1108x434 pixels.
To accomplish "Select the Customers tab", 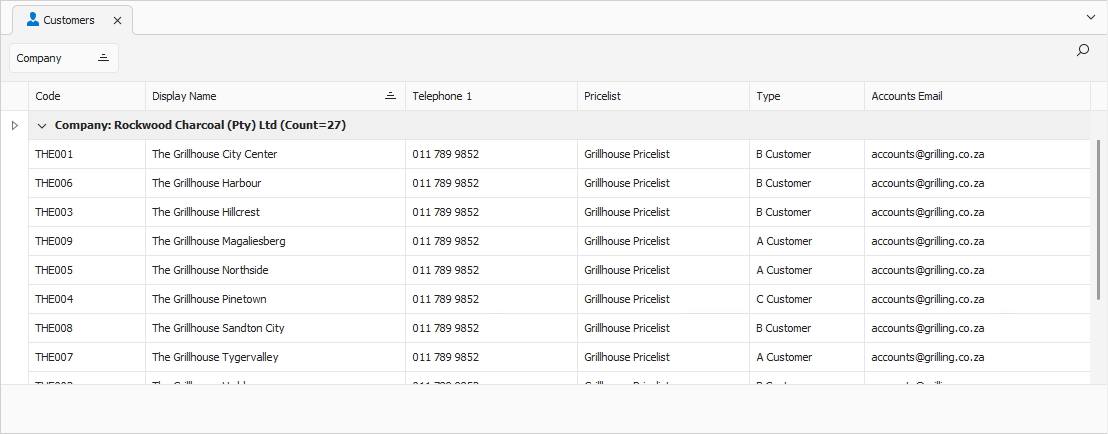I will 69,20.
